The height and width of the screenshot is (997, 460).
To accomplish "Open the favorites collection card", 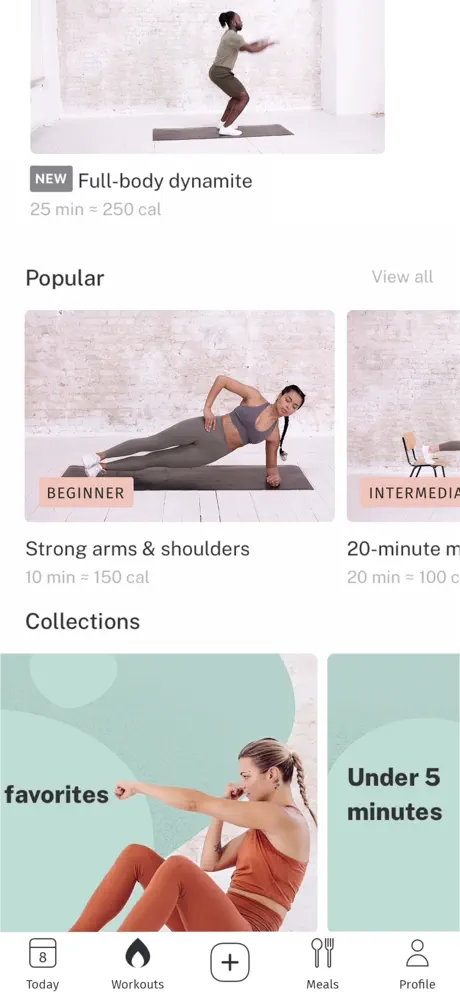I will [158, 792].
